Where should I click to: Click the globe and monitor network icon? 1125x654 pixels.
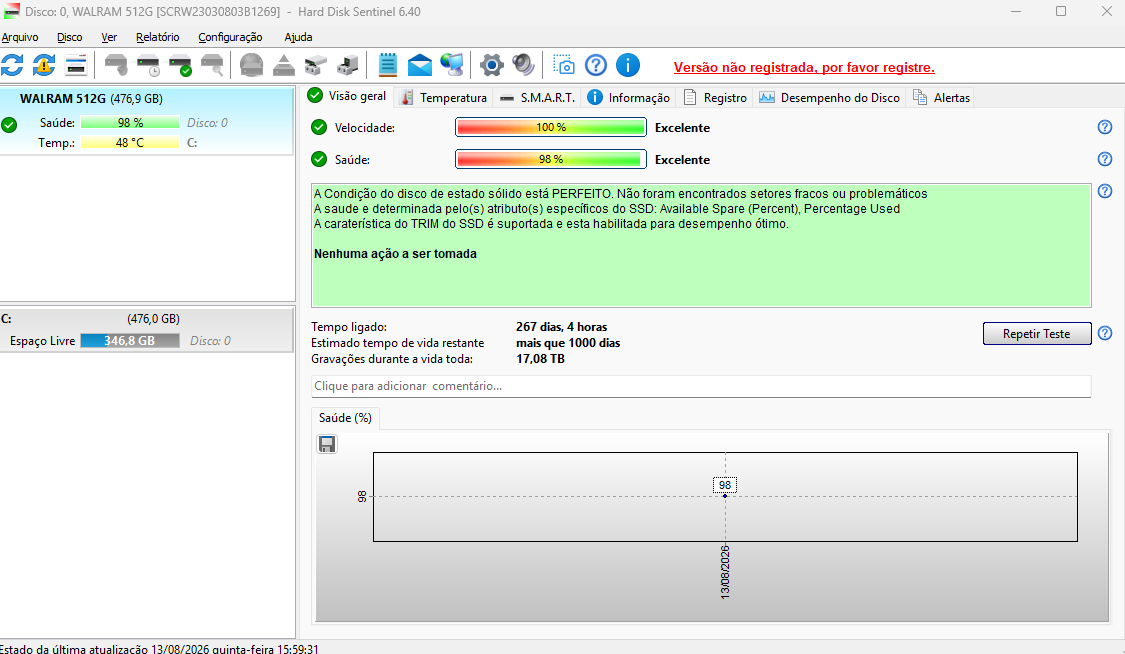[452, 65]
